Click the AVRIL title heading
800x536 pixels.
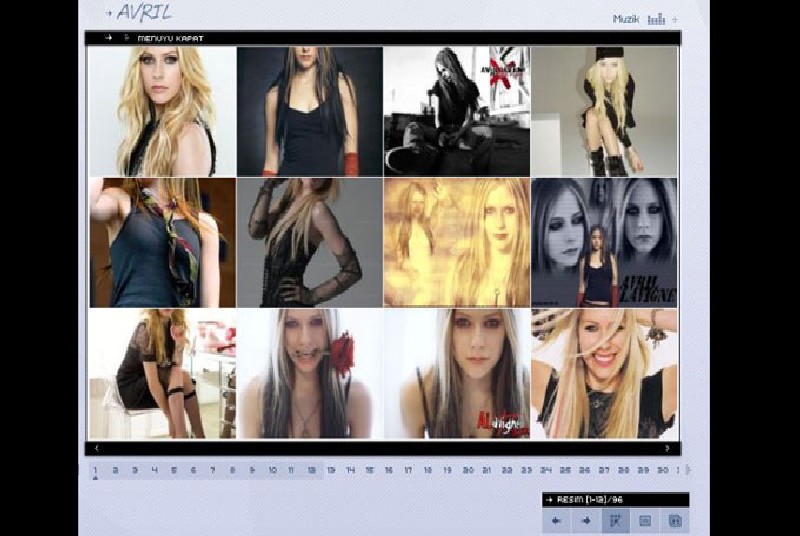click(x=144, y=13)
